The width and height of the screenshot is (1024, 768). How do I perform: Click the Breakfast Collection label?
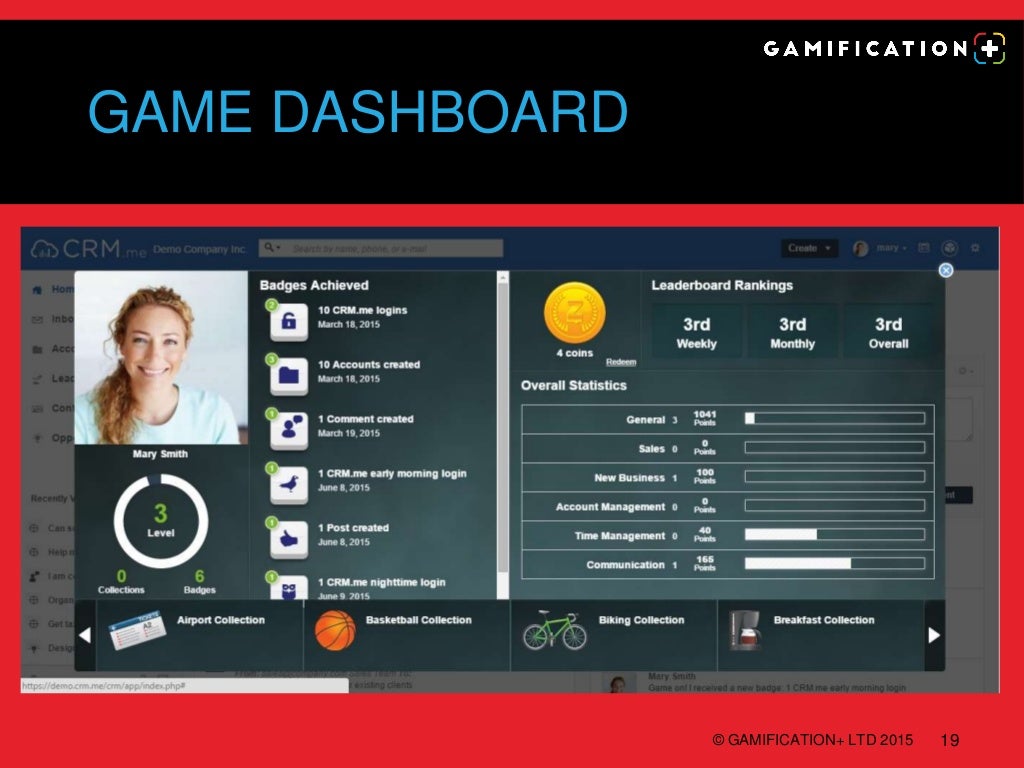coord(824,620)
